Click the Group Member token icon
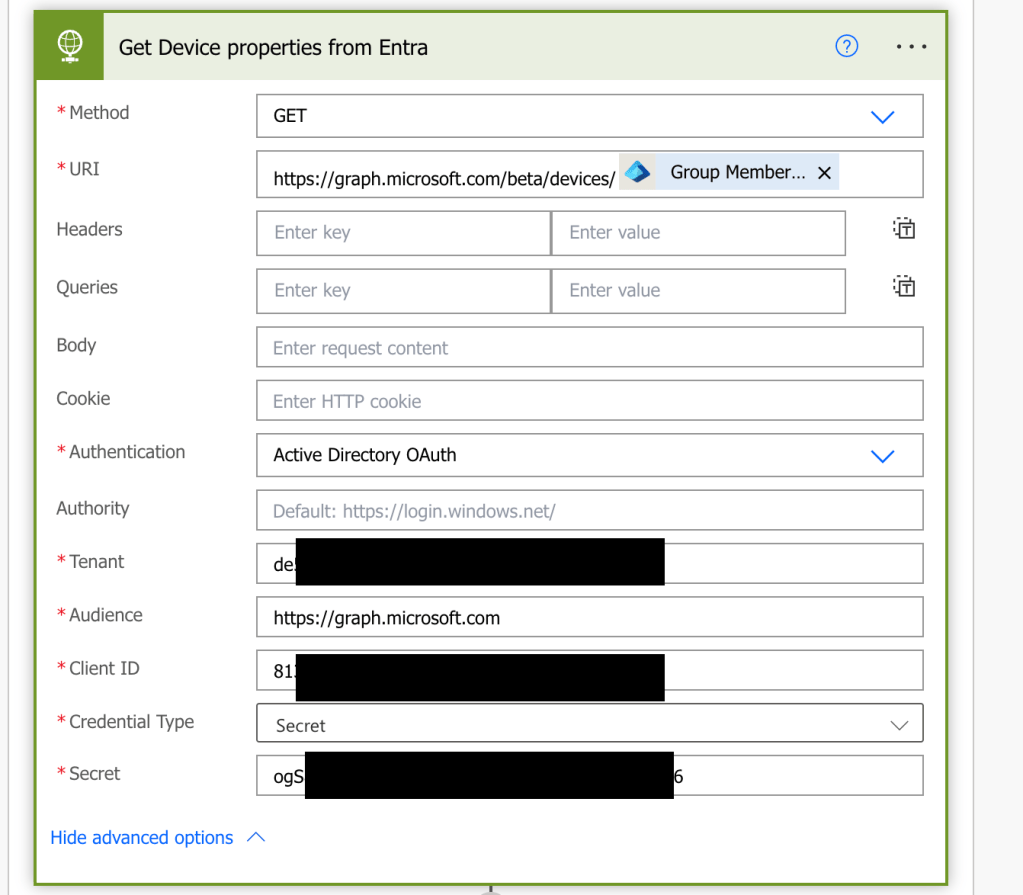This screenshot has height=895, width=1023. 637,172
